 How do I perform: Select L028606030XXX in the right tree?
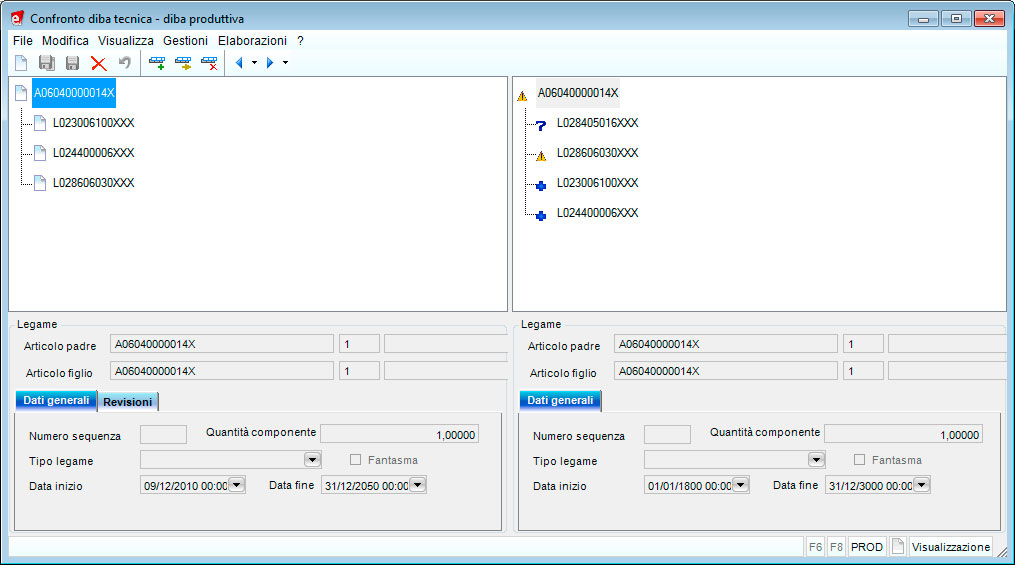click(x=597, y=153)
